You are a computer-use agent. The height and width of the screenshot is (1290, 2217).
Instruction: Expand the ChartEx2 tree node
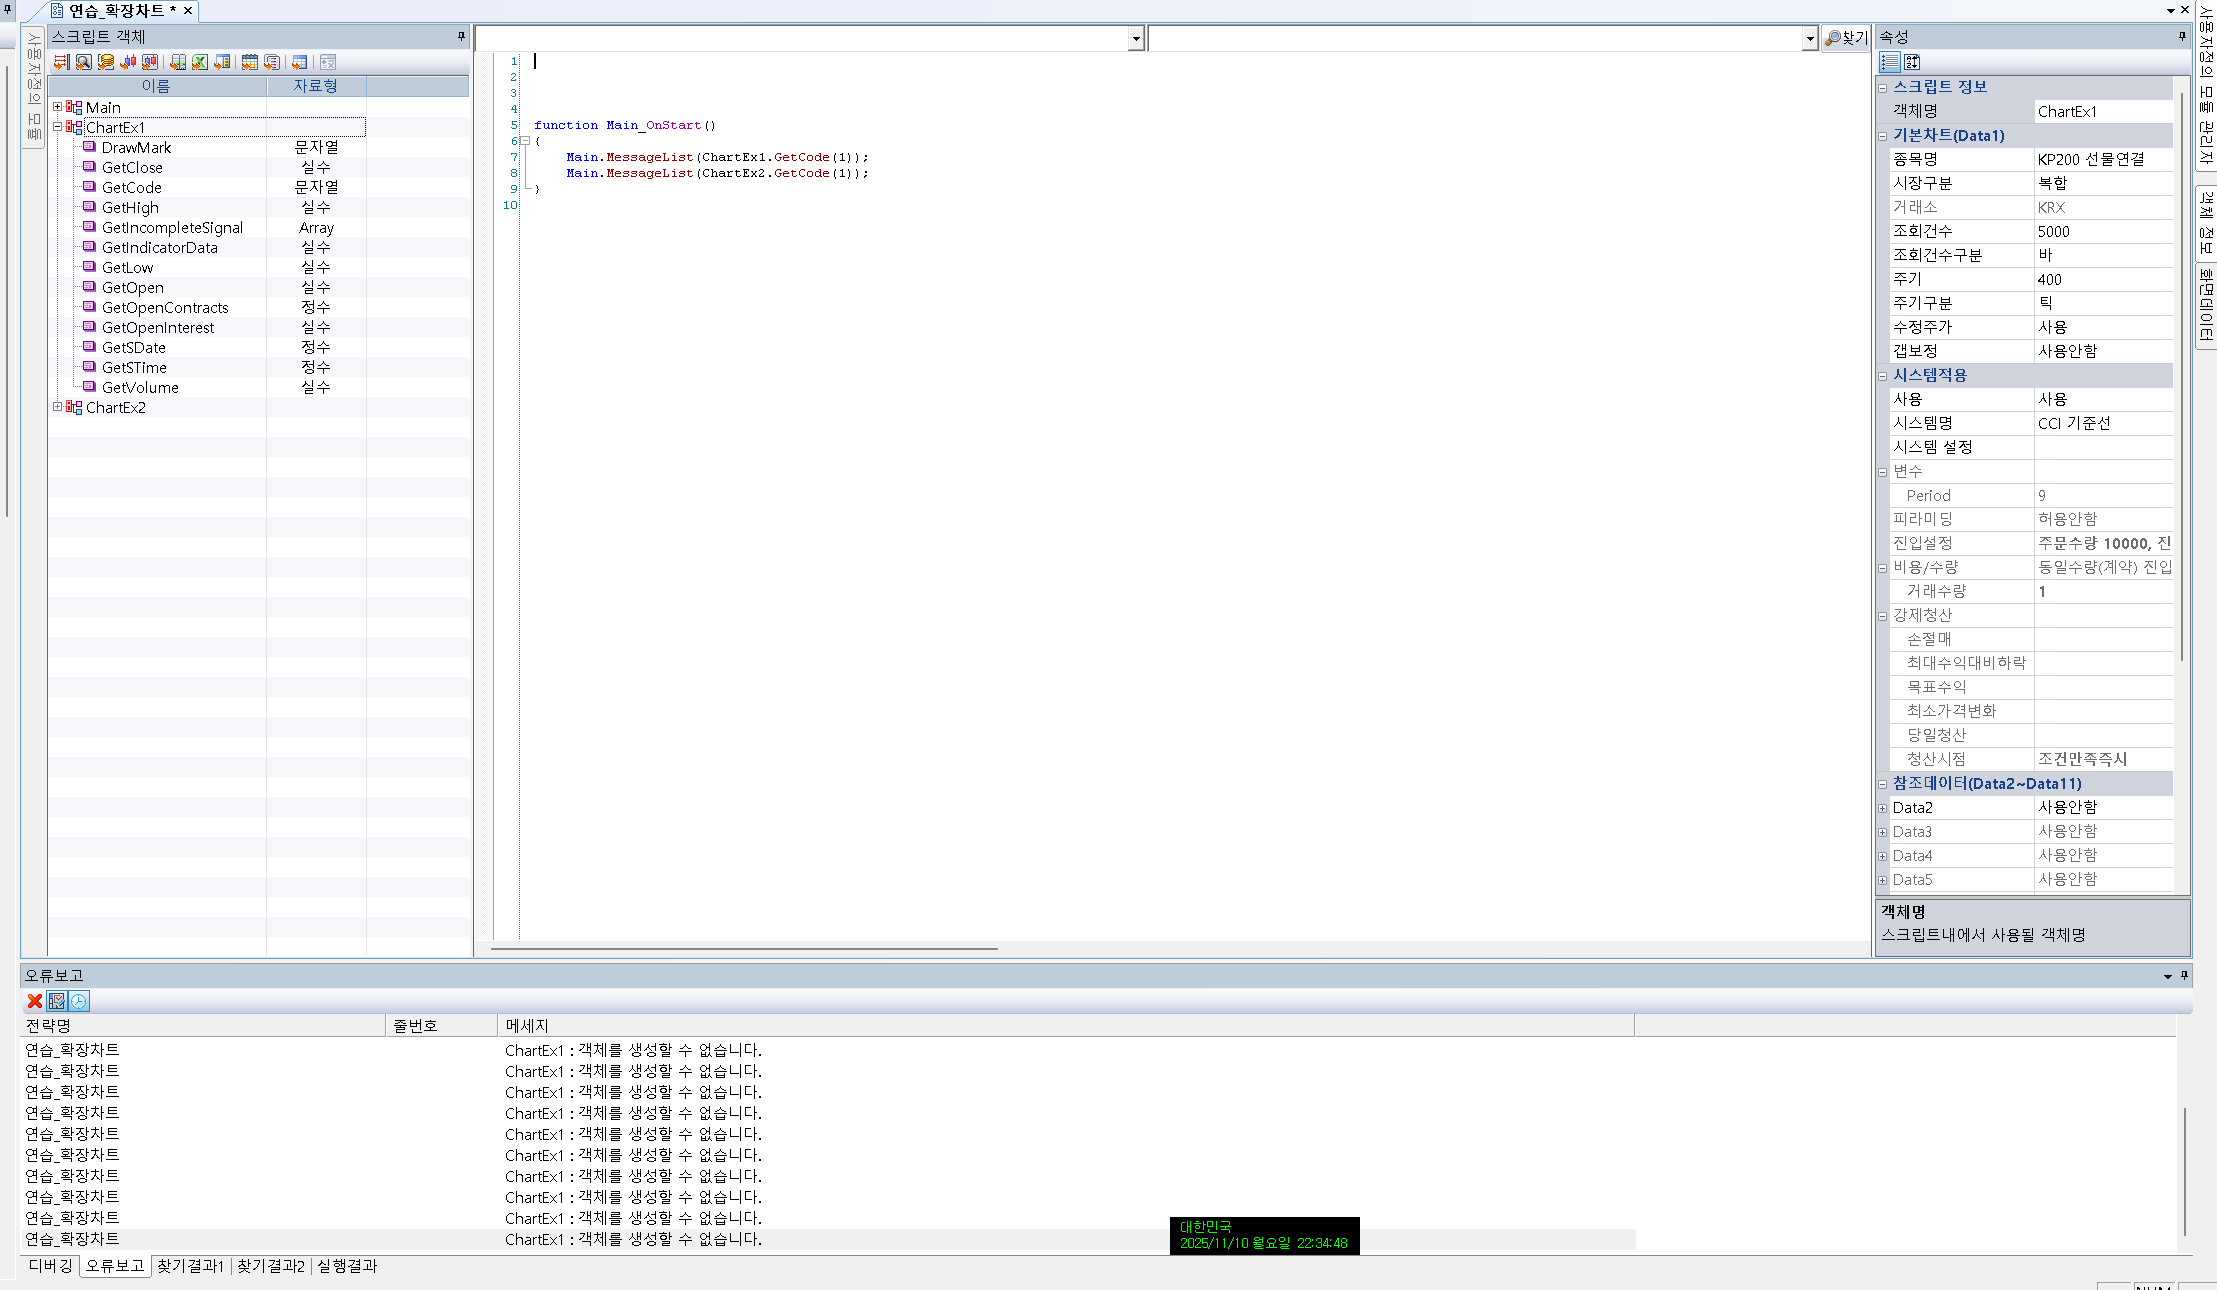pos(57,407)
